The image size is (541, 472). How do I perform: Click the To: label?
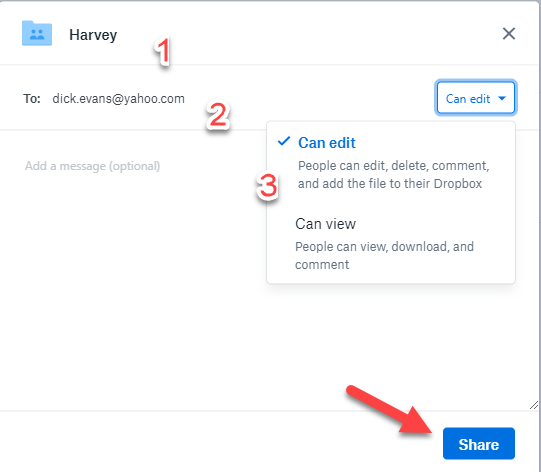coord(32,99)
